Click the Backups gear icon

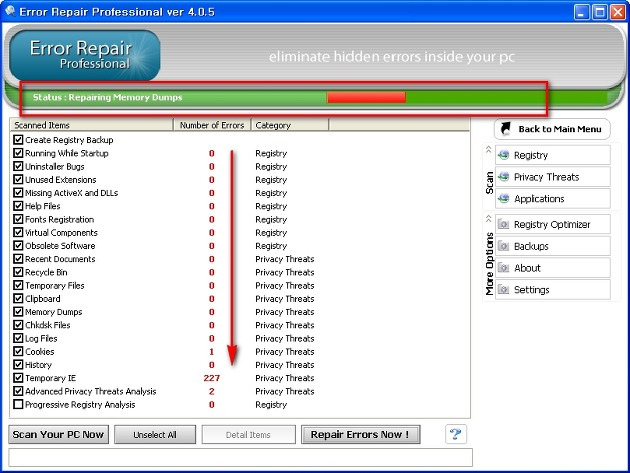point(503,246)
